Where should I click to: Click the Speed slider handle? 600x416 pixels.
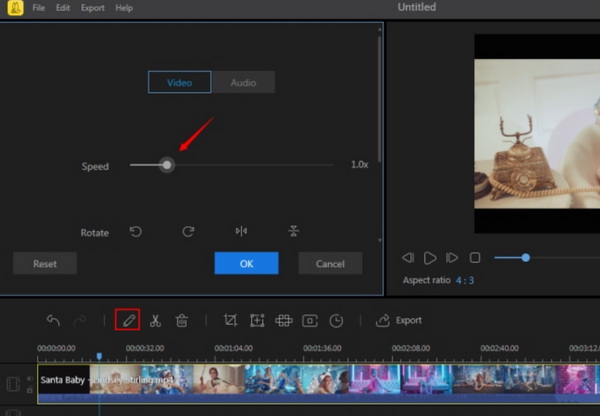pyautogui.click(x=167, y=165)
